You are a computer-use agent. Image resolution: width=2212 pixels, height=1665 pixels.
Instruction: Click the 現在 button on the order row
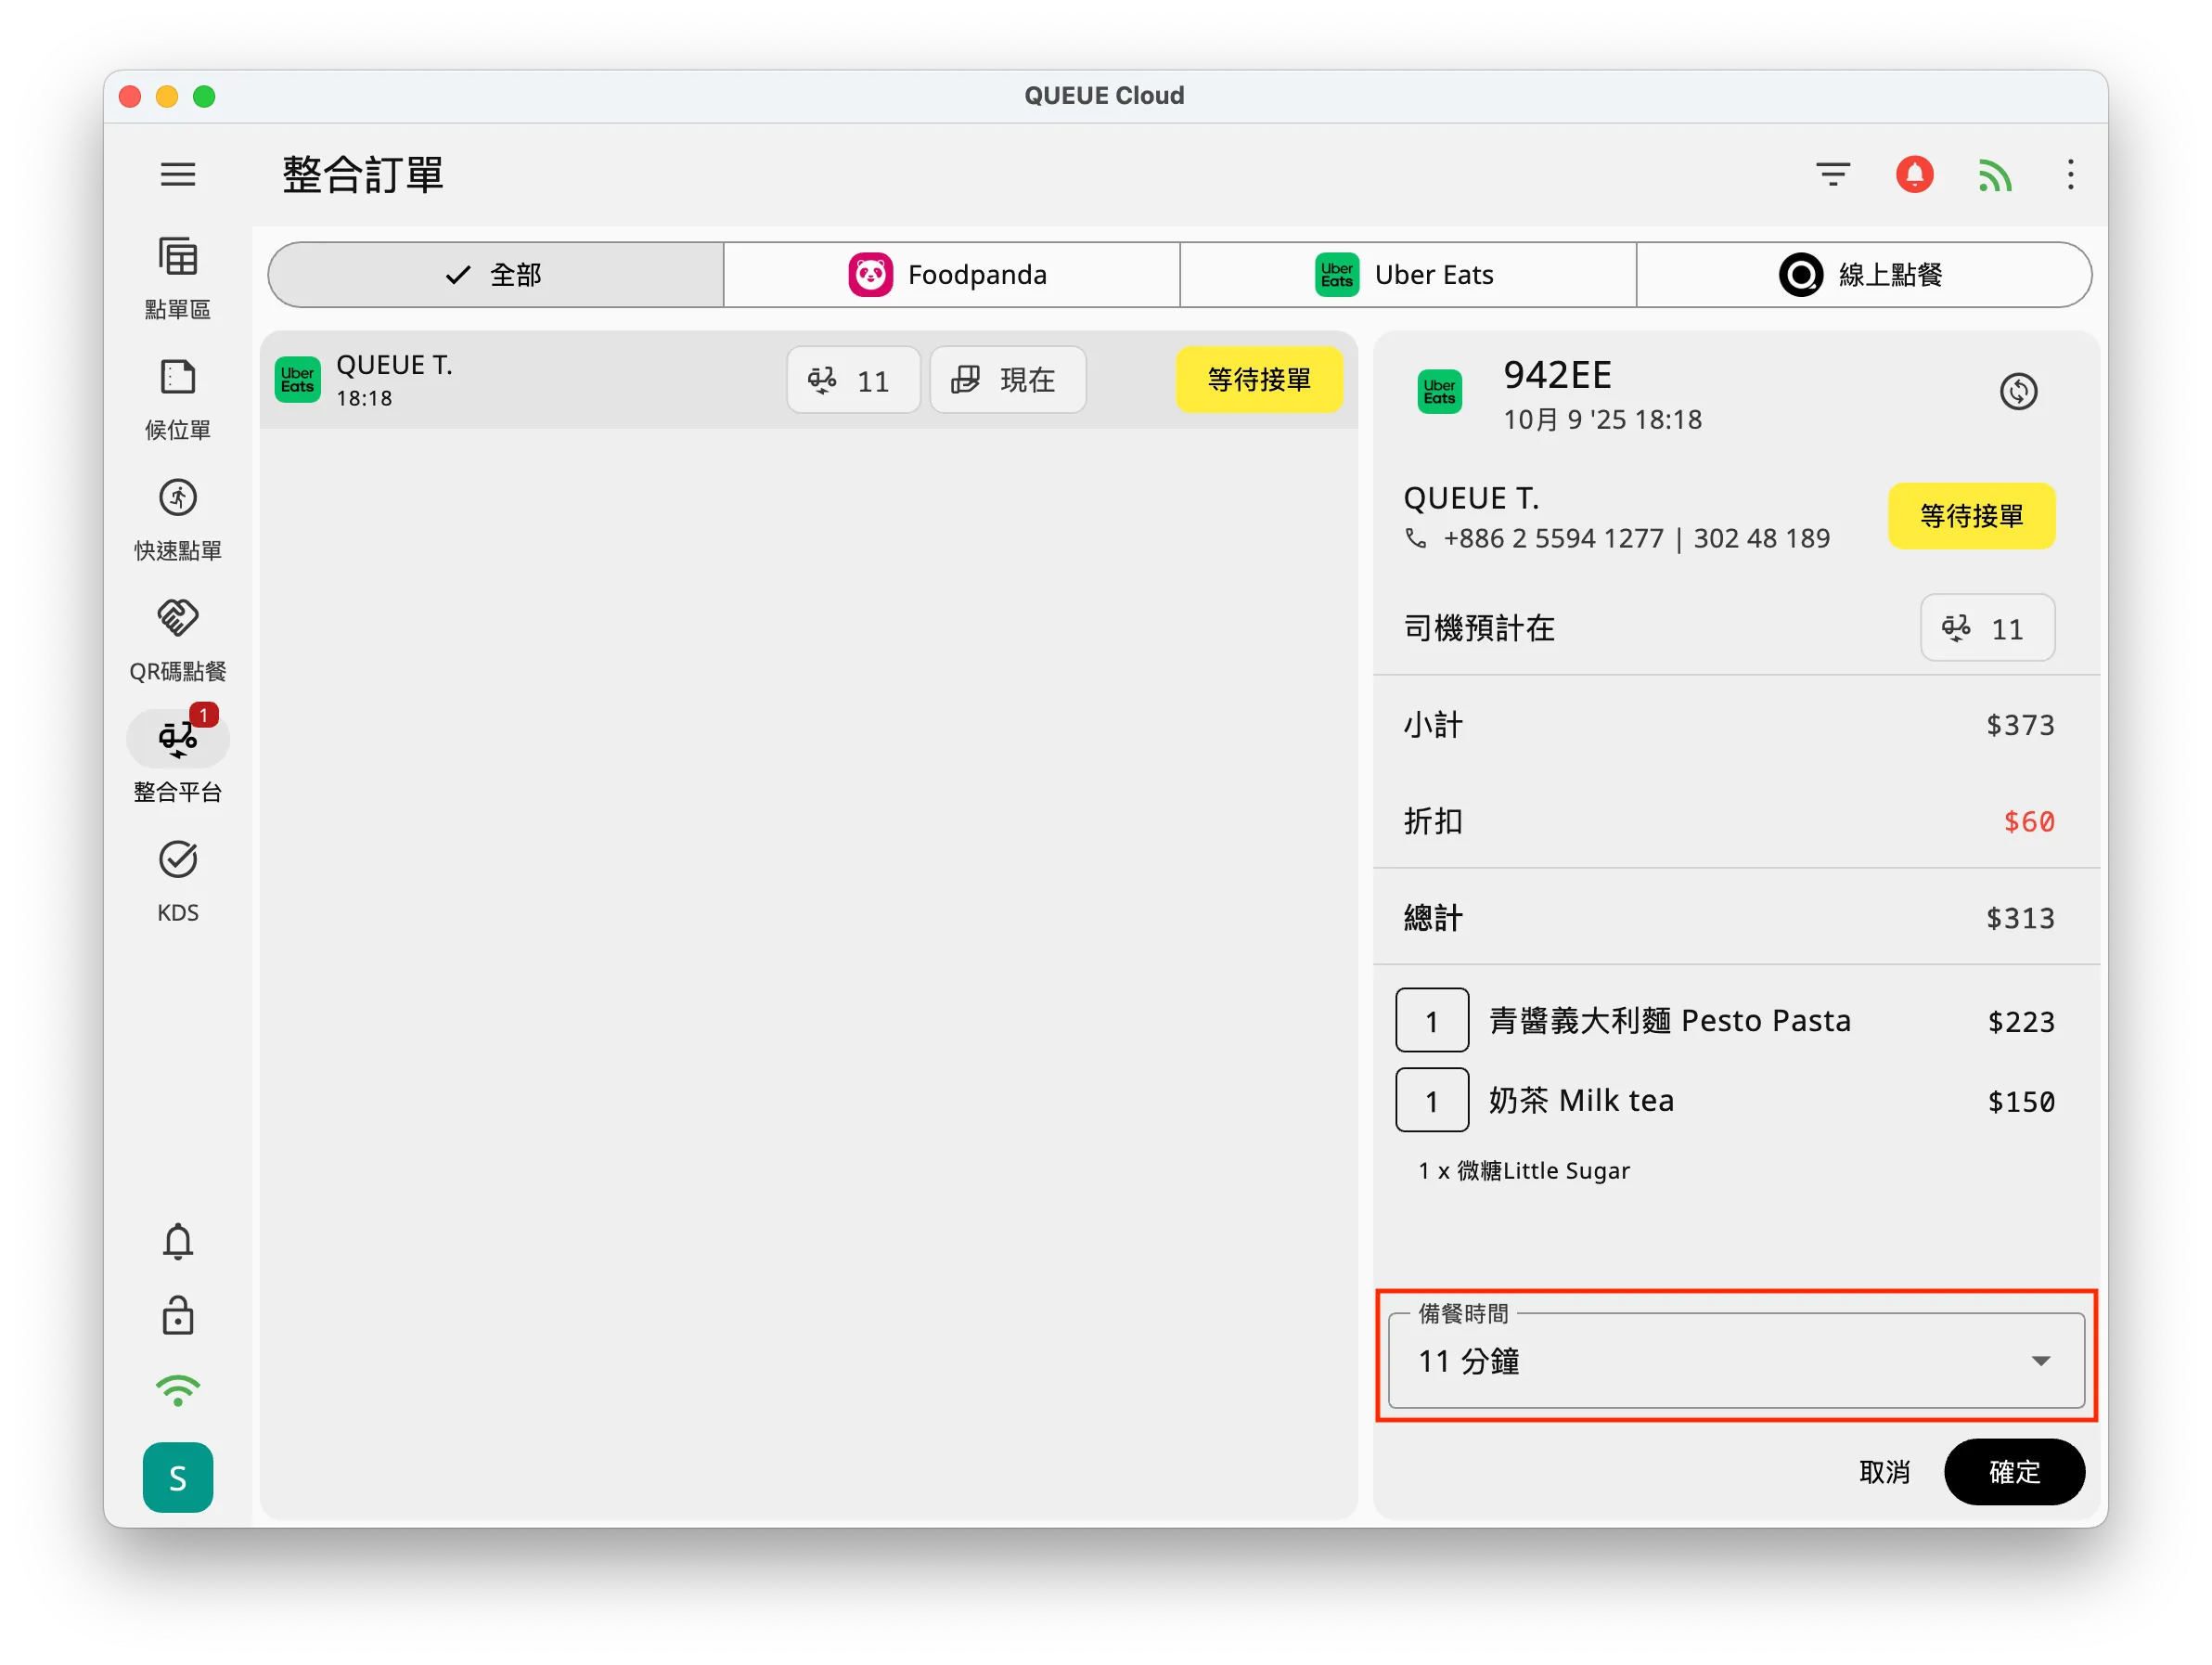(x=1007, y=380)
